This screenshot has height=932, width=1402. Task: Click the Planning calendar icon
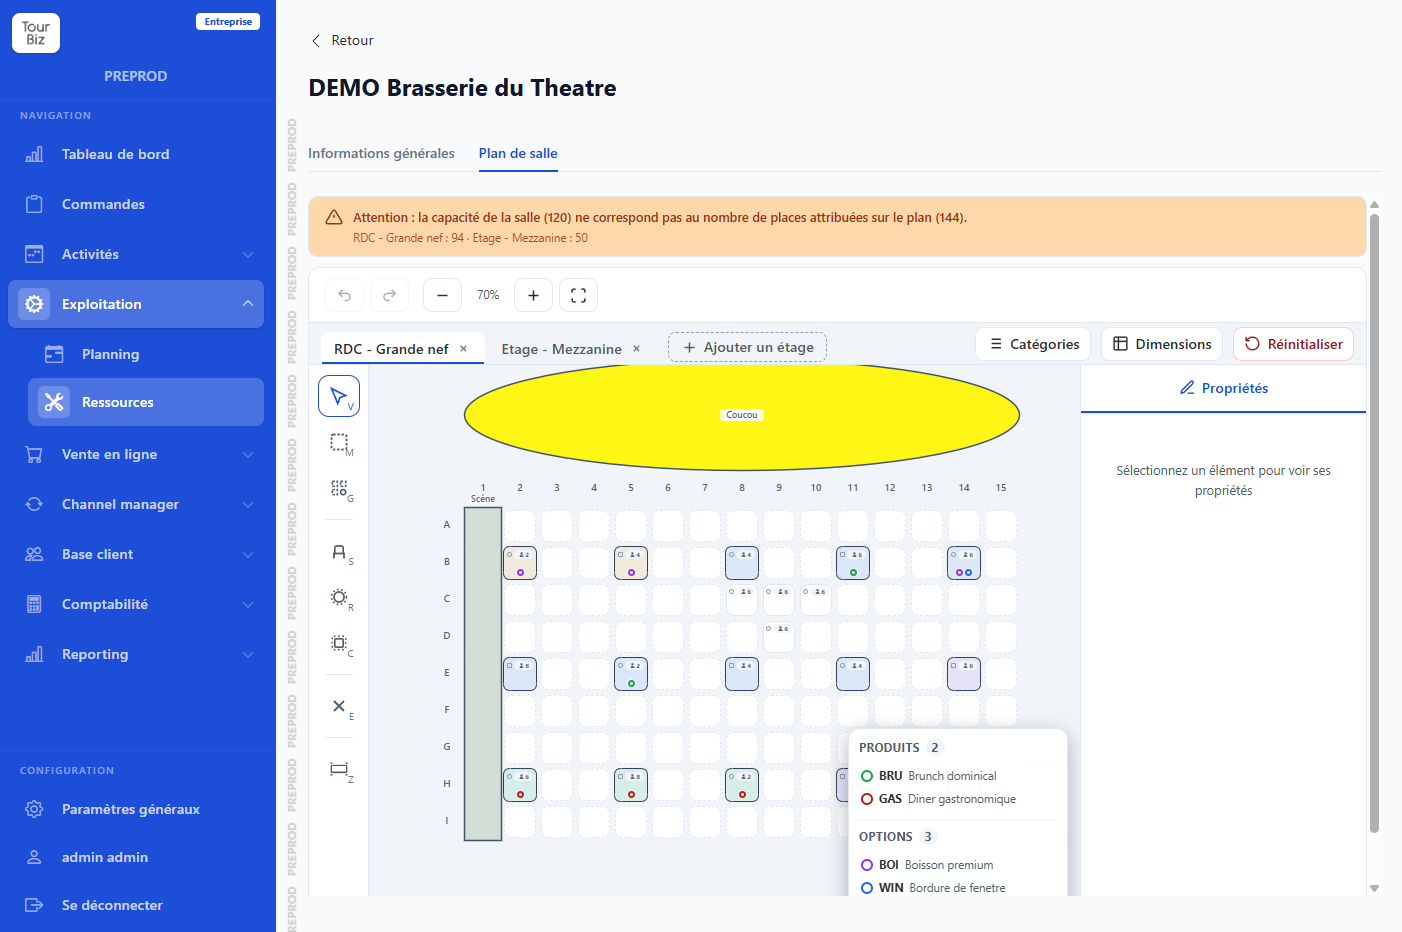tap(54, 354)
